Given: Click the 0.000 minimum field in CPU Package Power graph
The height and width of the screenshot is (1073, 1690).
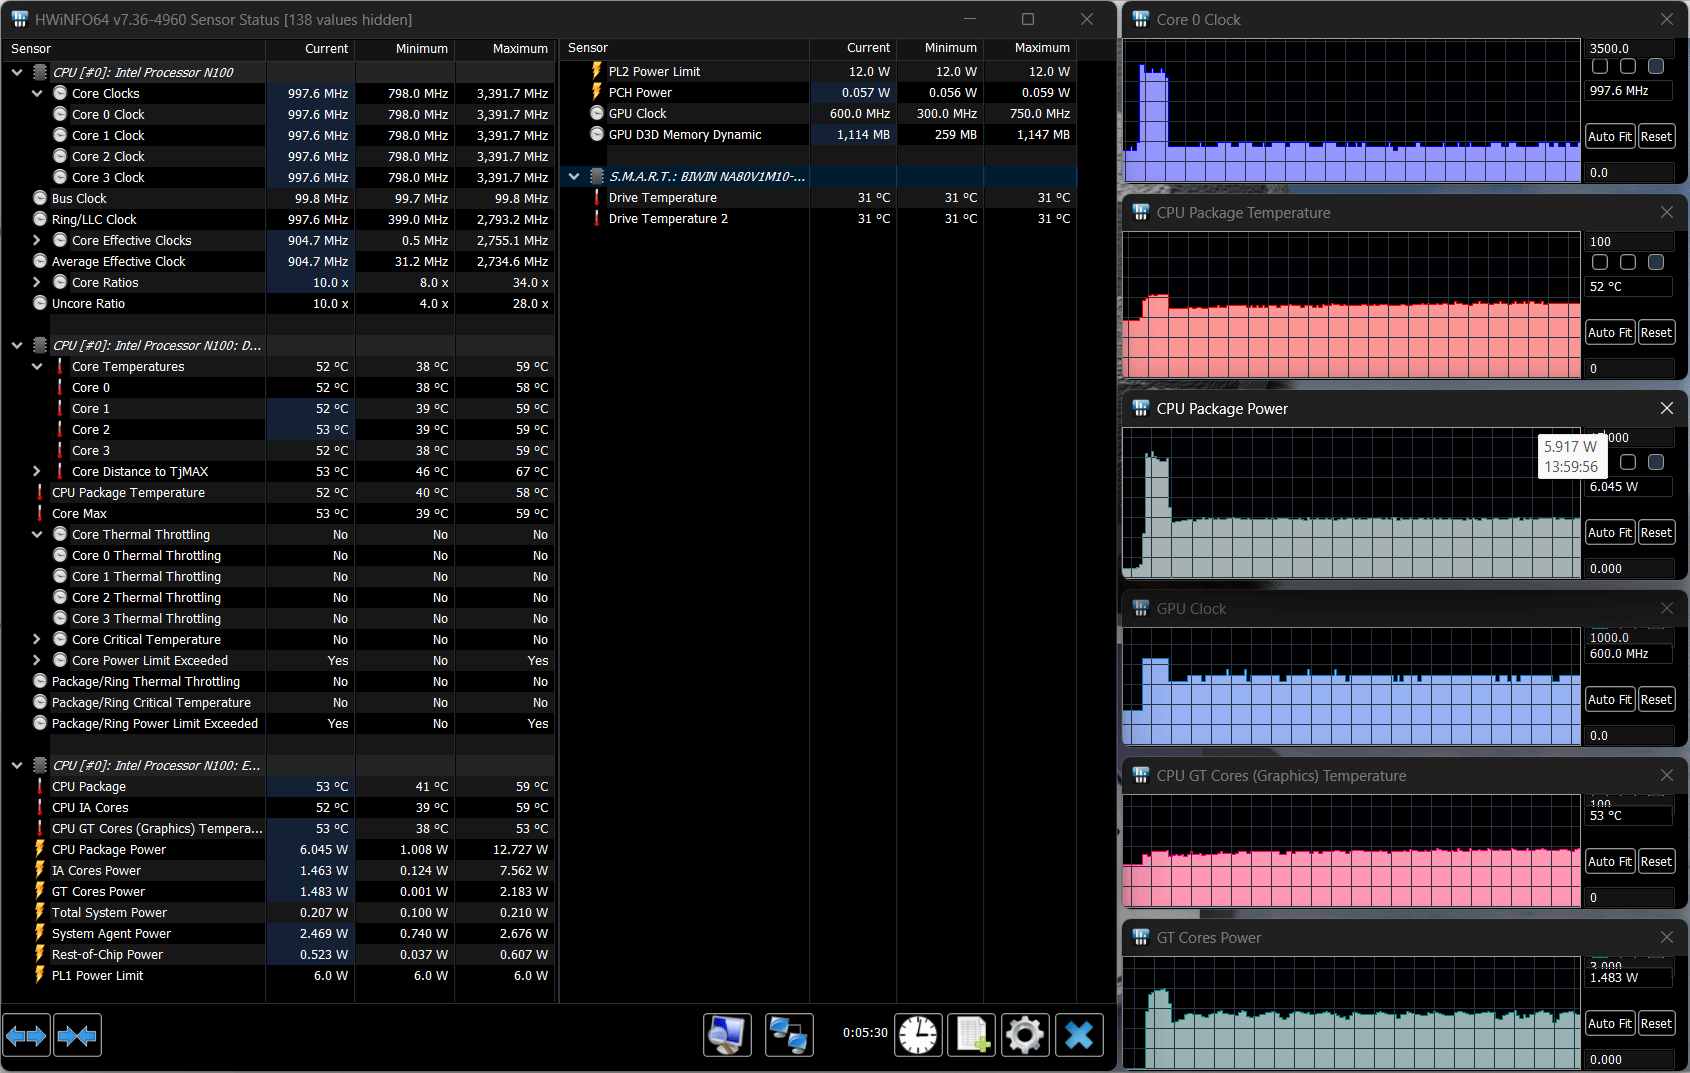Looking at the screenshot, I should pyautogui.click(x=1630, y=568).
